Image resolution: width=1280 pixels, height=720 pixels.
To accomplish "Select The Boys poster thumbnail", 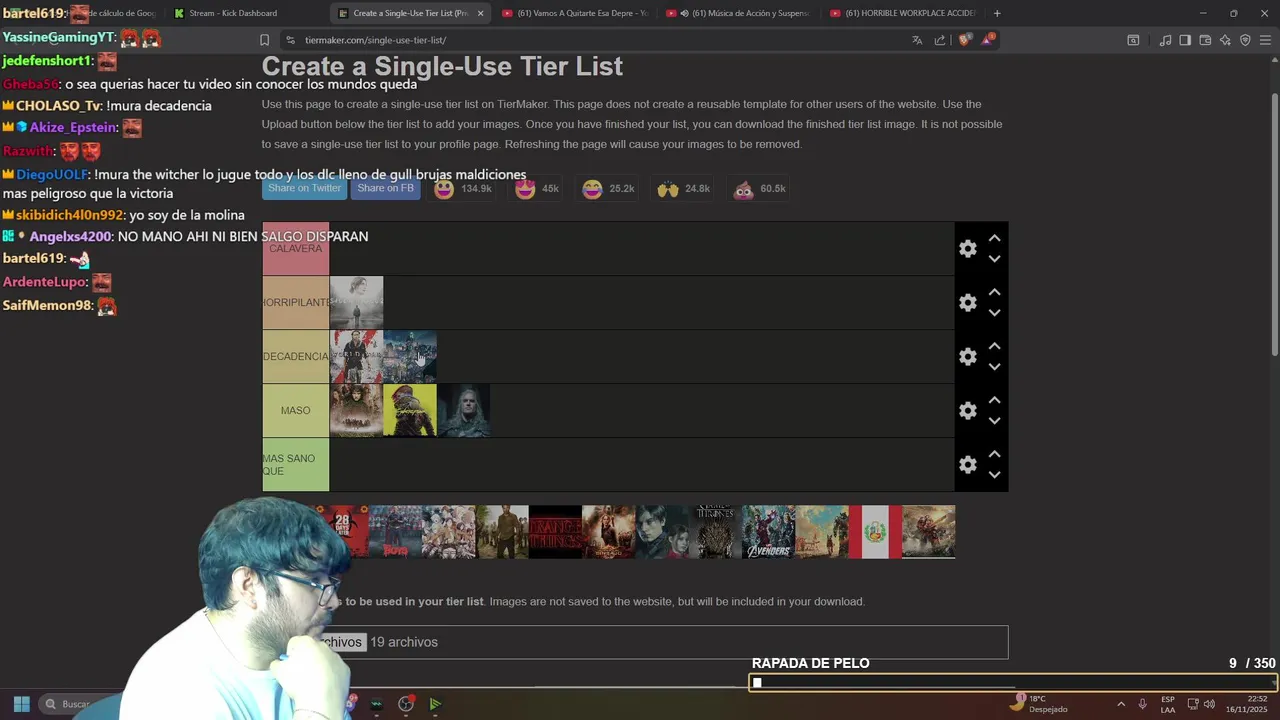I will coord(395,532).
